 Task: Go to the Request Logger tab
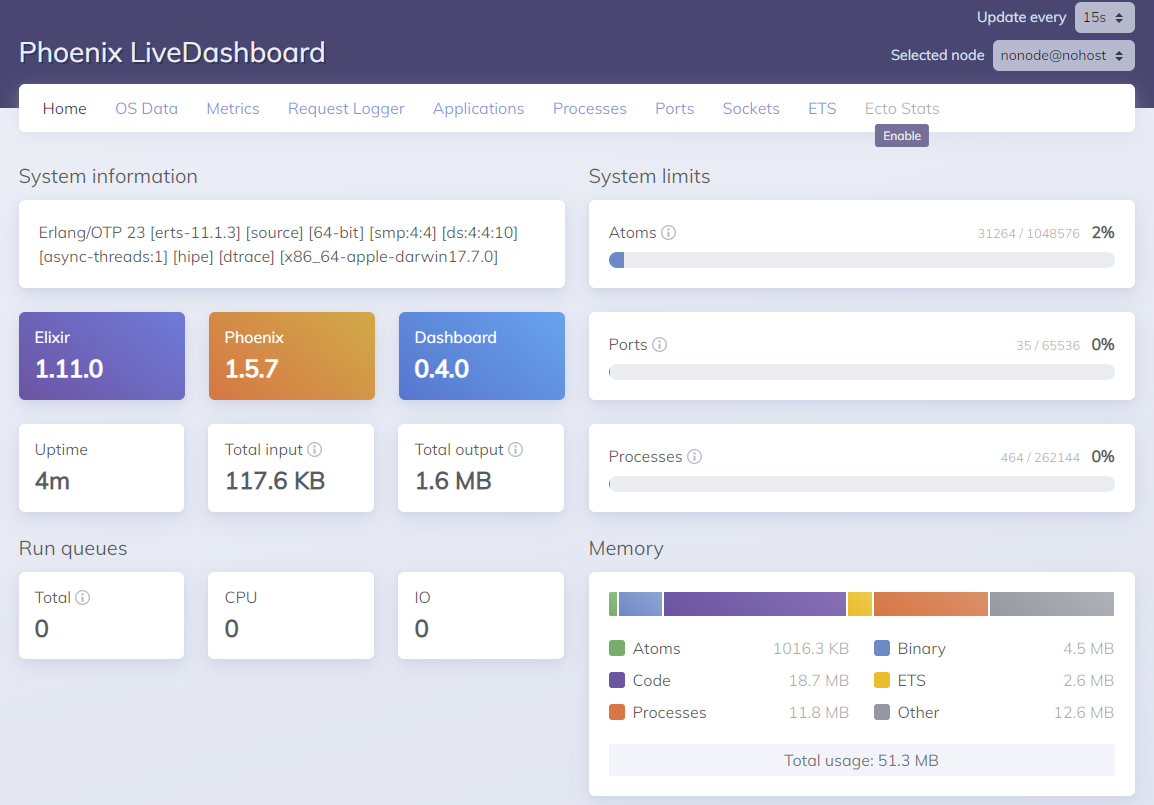346,108
